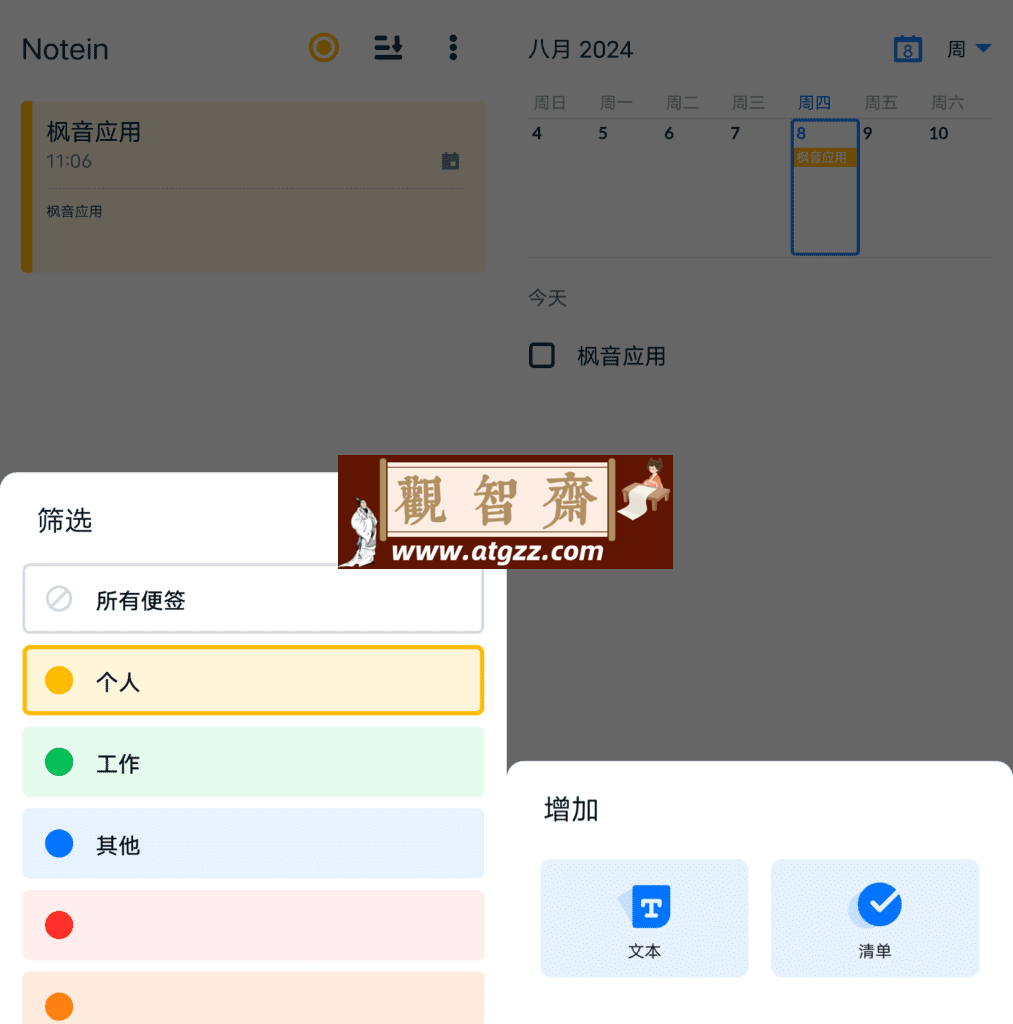The width and height of the screenshot is (1013, 1024).
Task: Filter by 所有便签
Action: pyautogui.click(x=253, y=599)
